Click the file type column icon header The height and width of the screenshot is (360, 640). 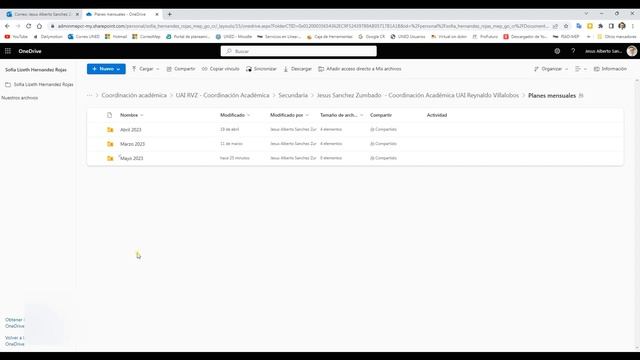pos(109,115)
